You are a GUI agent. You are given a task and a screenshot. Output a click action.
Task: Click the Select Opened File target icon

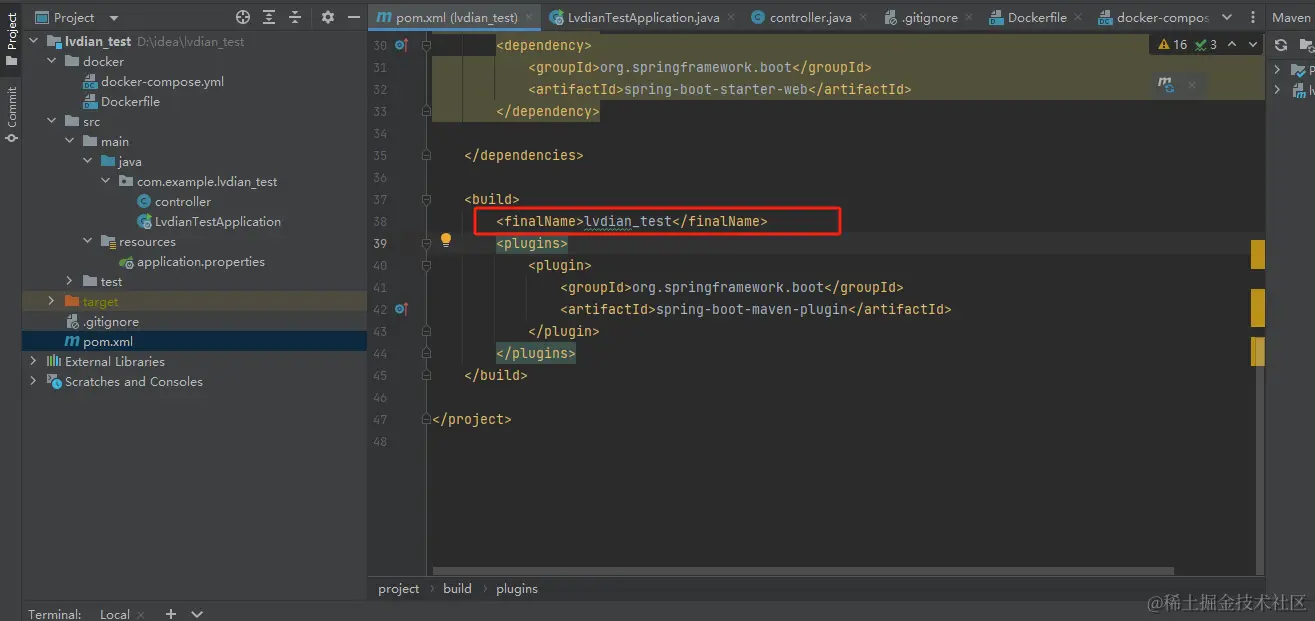pos(243,17)
